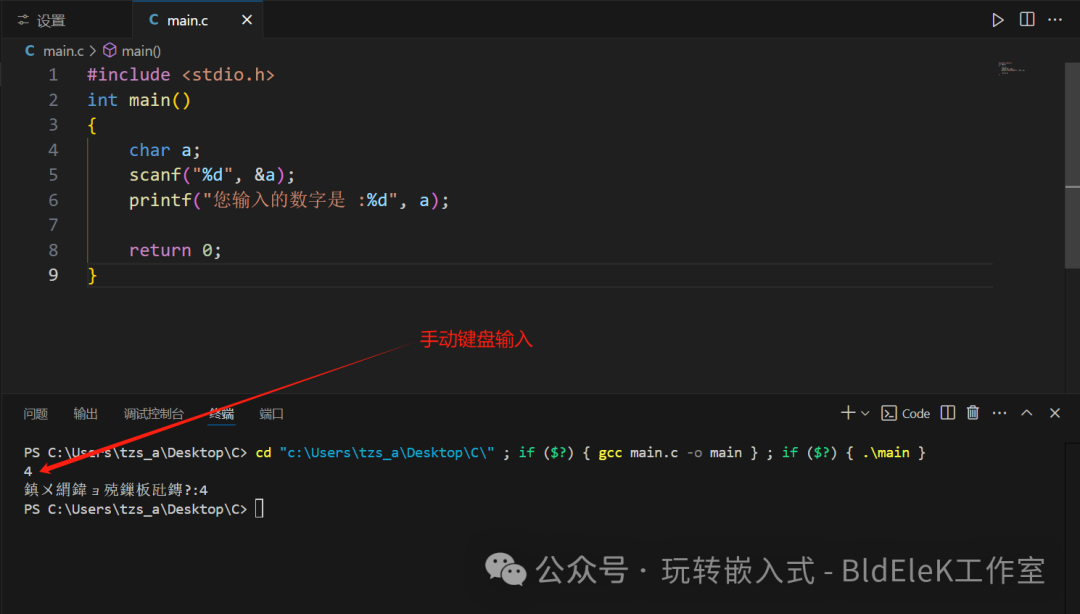This screenshot has width=1080, height=614.
Task: Open the 输出 panel tab
Action: tap(85, 413)
